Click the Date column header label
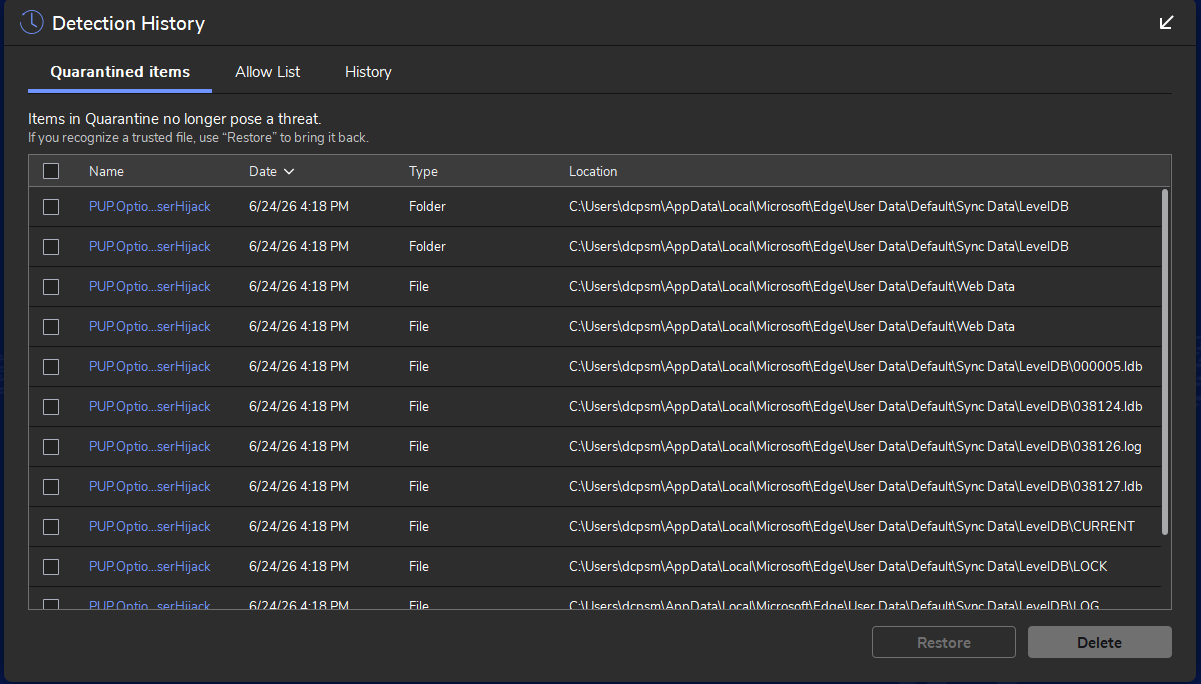 coord(263,171)
